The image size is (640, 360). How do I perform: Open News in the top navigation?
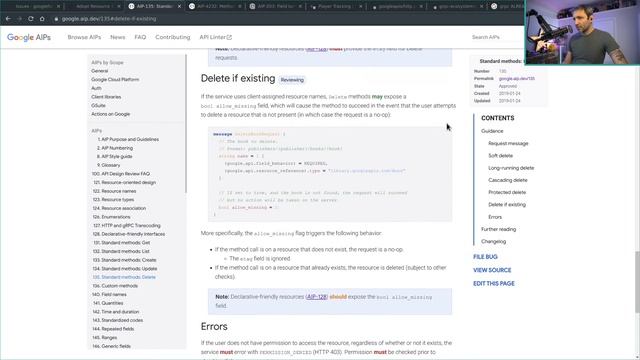(118, 37)
